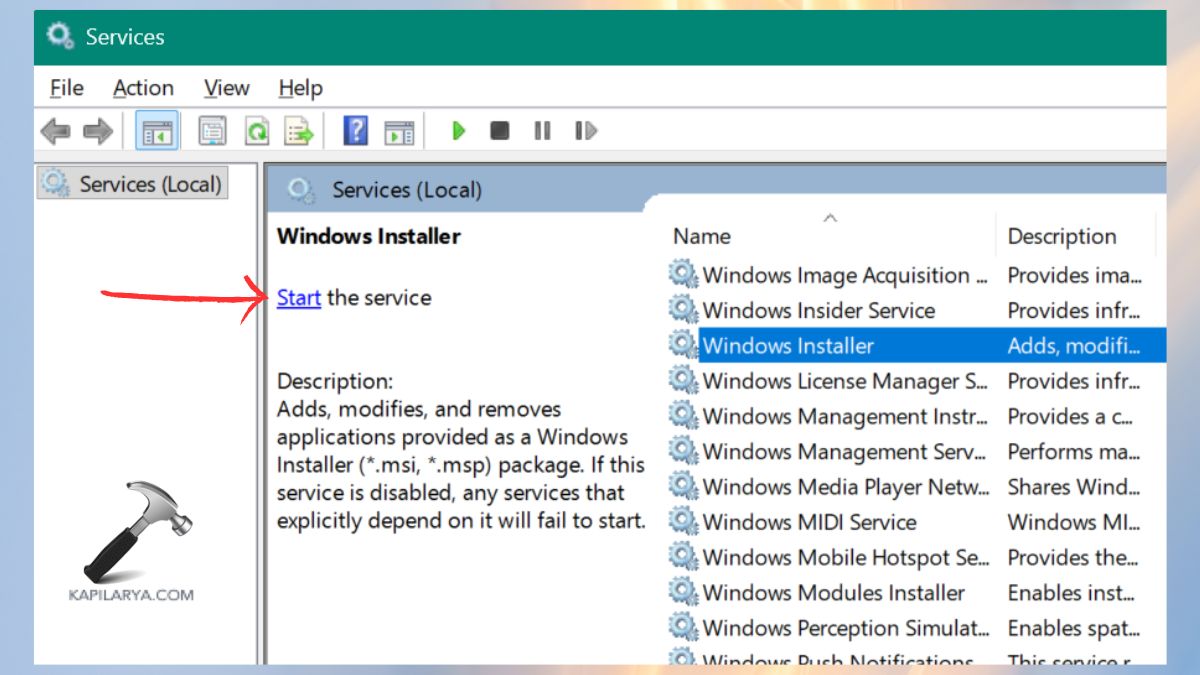Pause the service using the pause icon
The image size is (1200, 675).
tap(541, 130)
